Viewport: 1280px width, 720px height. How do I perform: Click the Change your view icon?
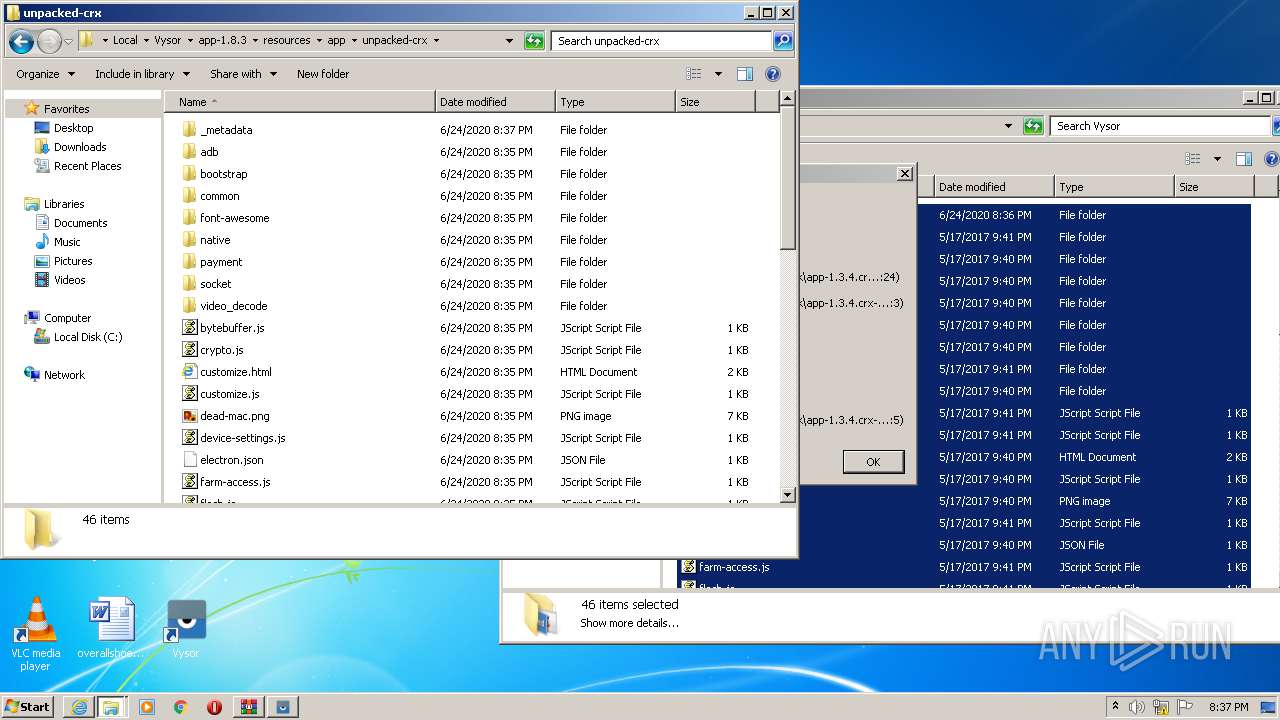(x=694, y=74)
